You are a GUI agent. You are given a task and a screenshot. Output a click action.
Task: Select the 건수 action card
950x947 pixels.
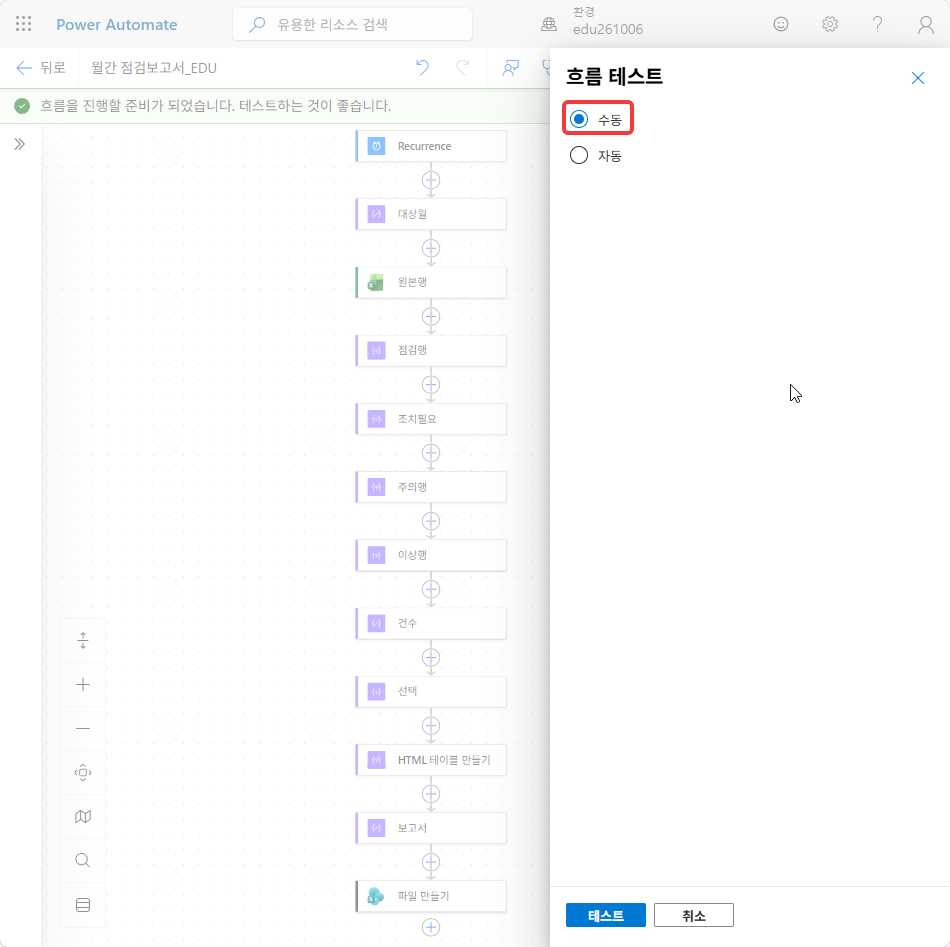[x=431, y=623]
